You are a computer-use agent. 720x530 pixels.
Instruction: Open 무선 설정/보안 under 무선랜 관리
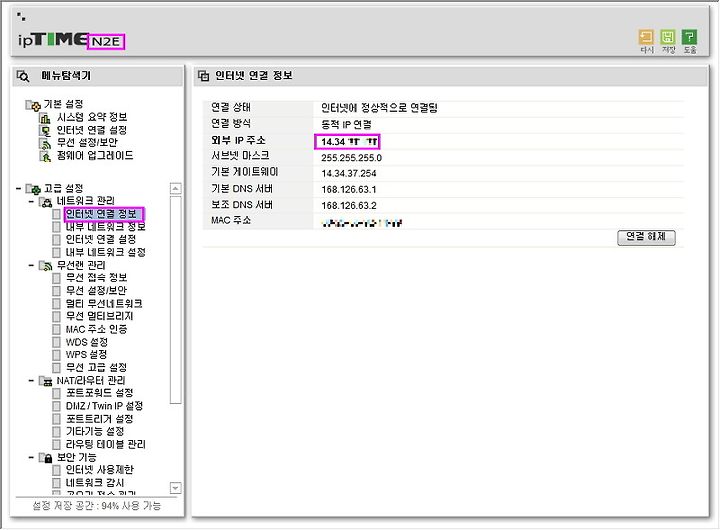(96, 291)
